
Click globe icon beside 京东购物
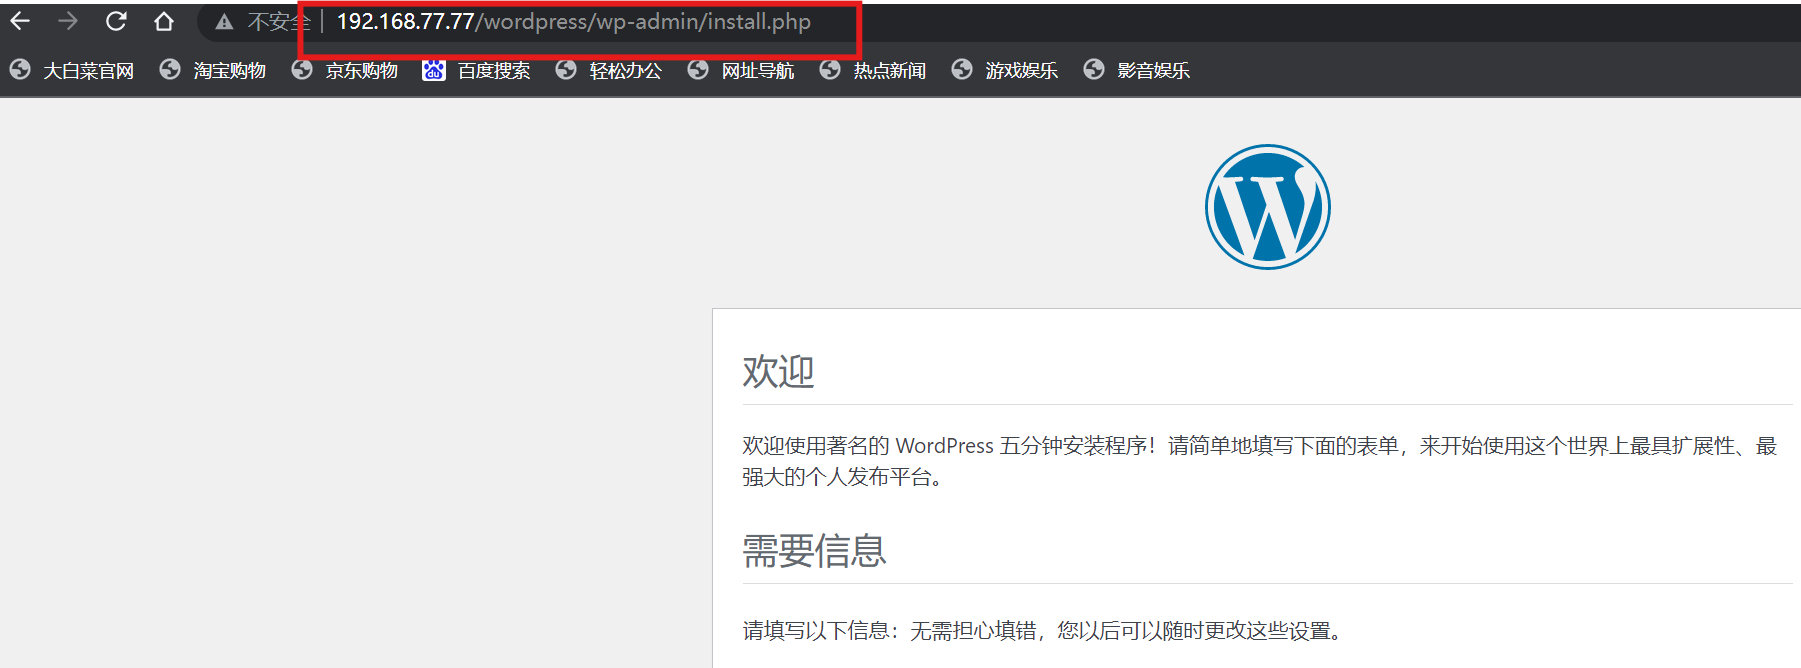tap(302, 69)
